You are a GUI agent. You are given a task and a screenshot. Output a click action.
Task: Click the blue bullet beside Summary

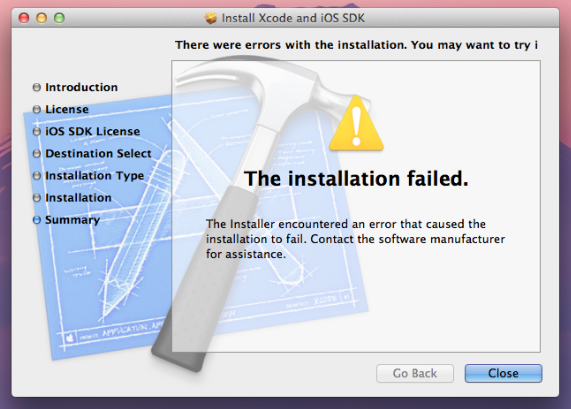[x=36, y=220]
